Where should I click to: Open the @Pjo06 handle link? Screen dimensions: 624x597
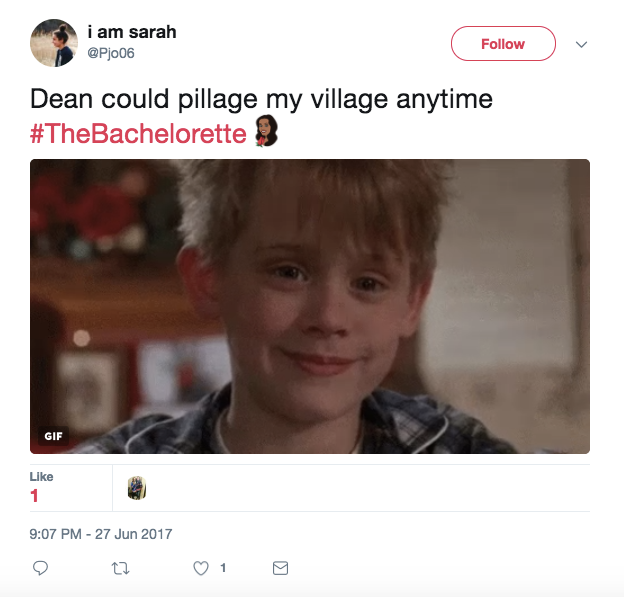111,53
